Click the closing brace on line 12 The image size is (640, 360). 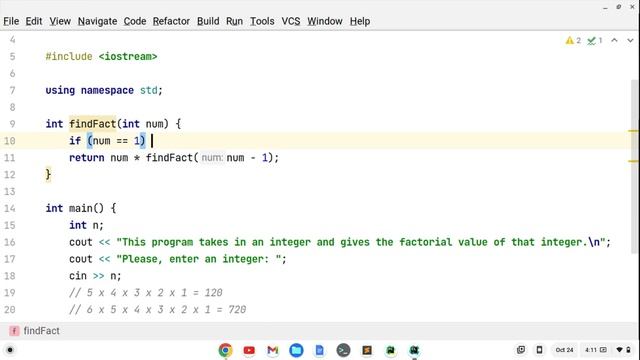(x=48, y=175)
